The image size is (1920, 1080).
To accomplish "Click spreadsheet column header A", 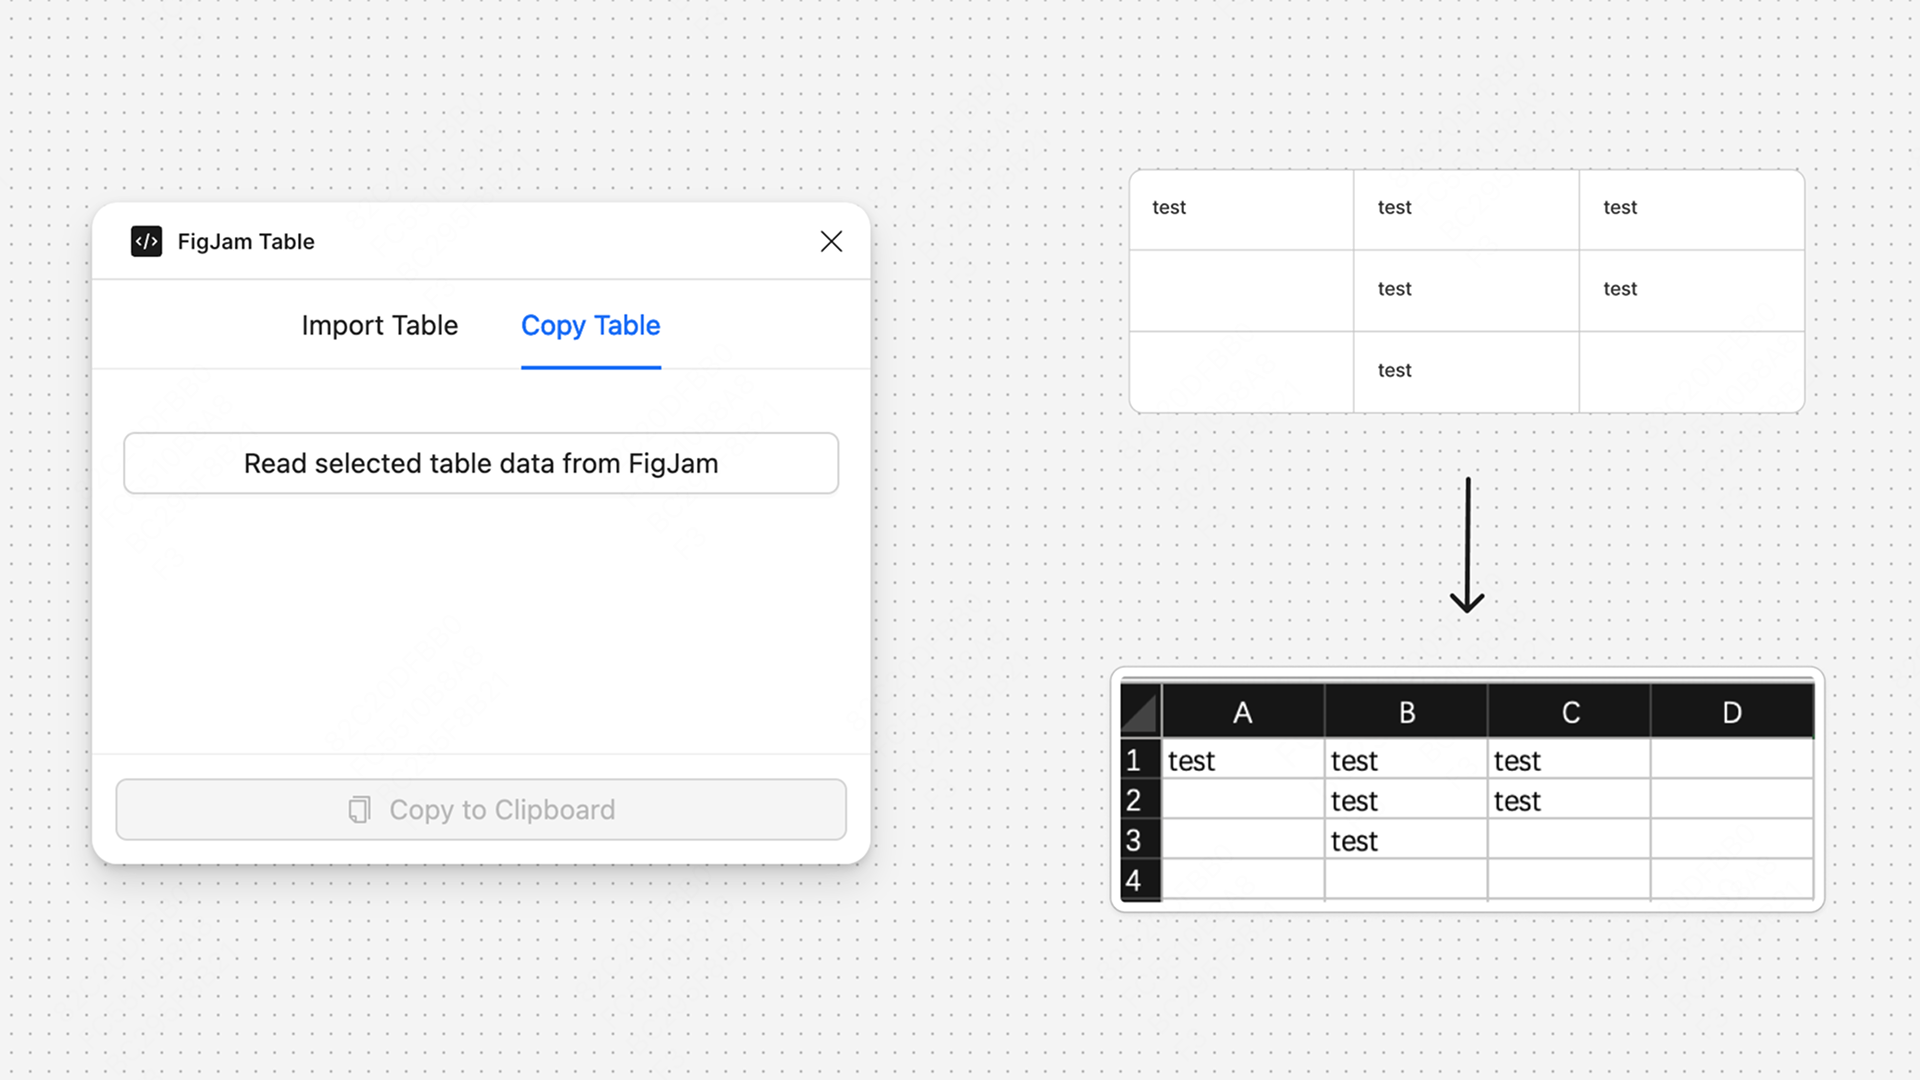I will pos(1243,712).
